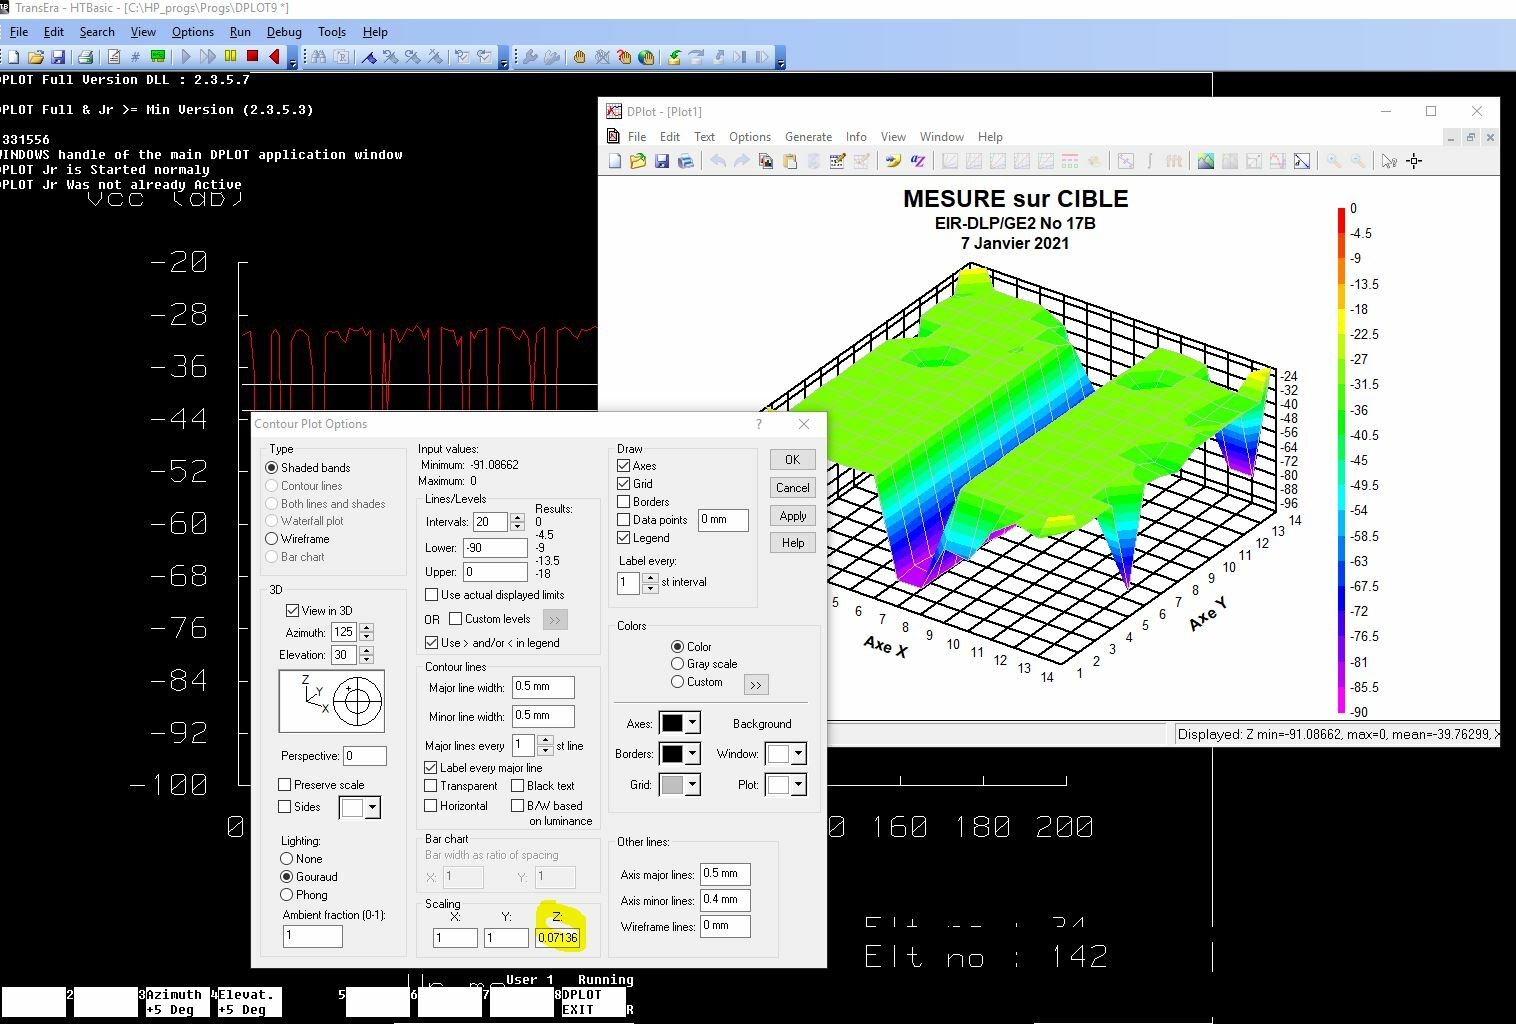1516x1024 pixels.
Task: Click the red Stop button in HTBasic toolbar
Action: tap(252, 57)
